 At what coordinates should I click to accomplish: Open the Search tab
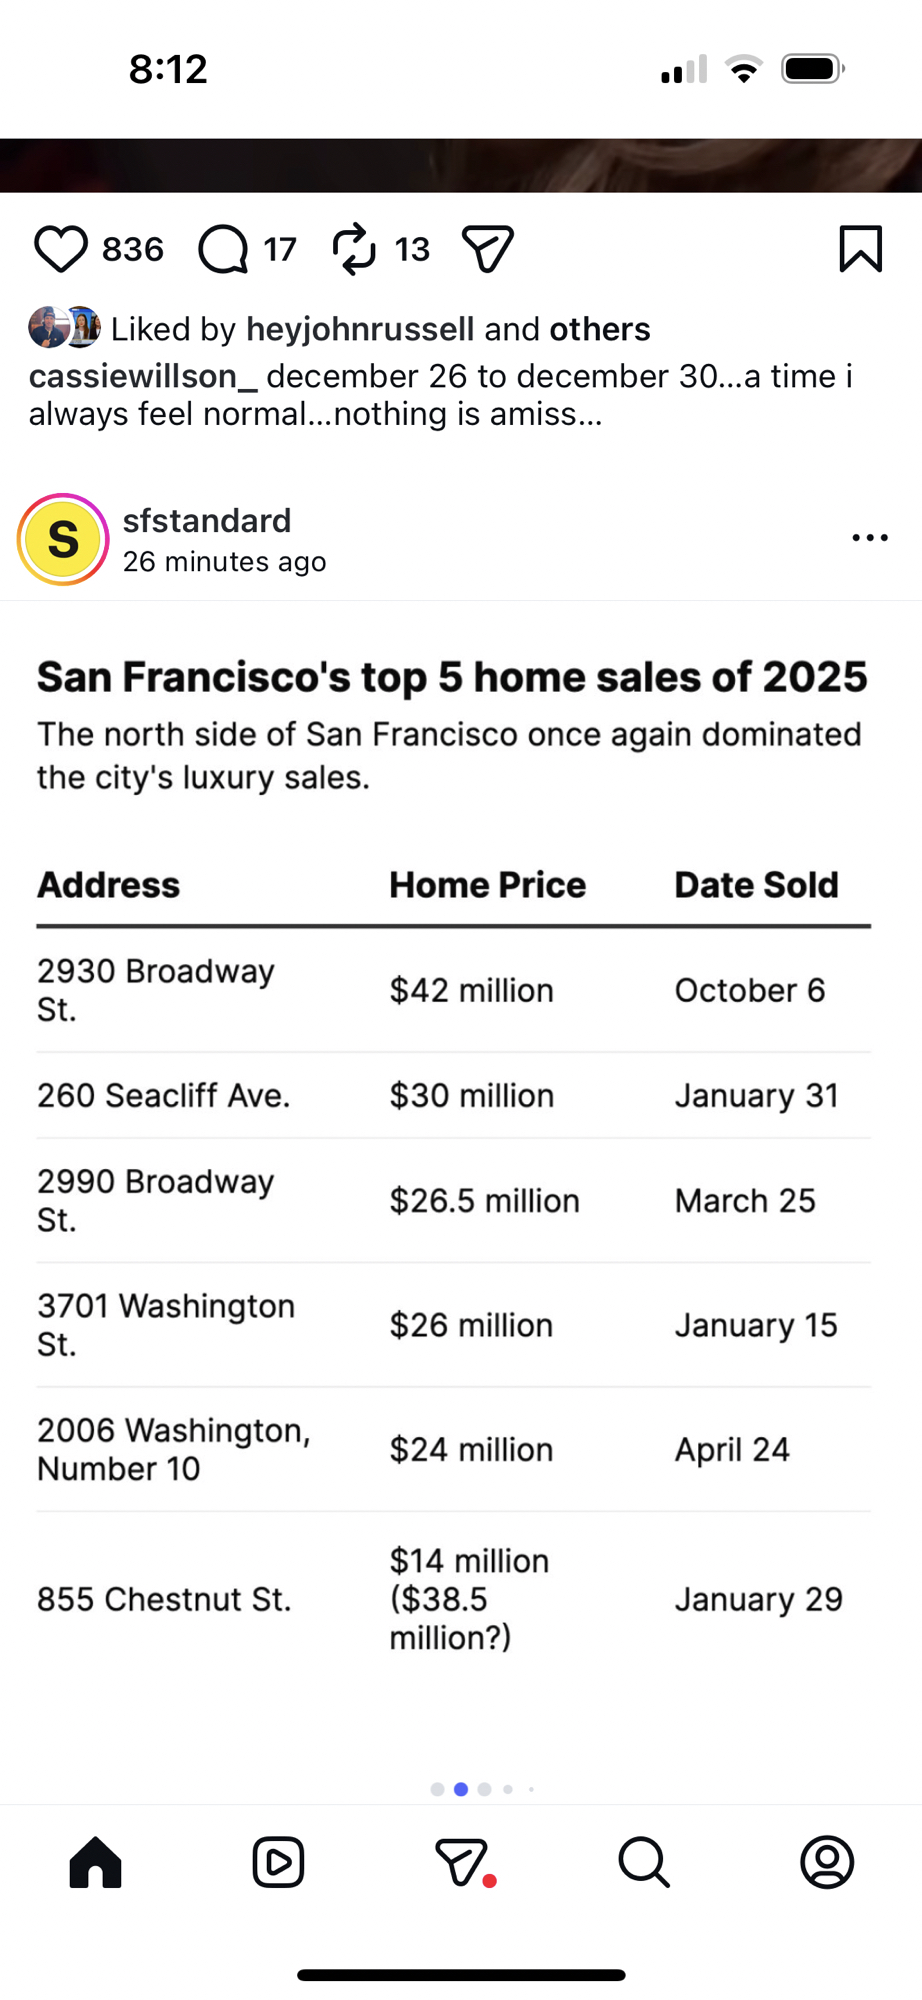click(x=644, y=1862)
